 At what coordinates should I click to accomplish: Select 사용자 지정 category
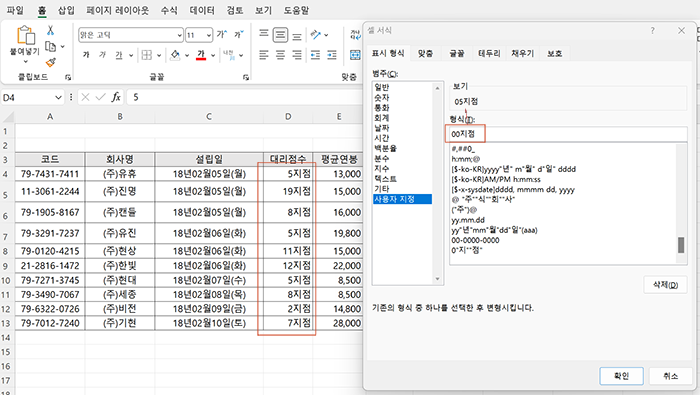(403, 199)
